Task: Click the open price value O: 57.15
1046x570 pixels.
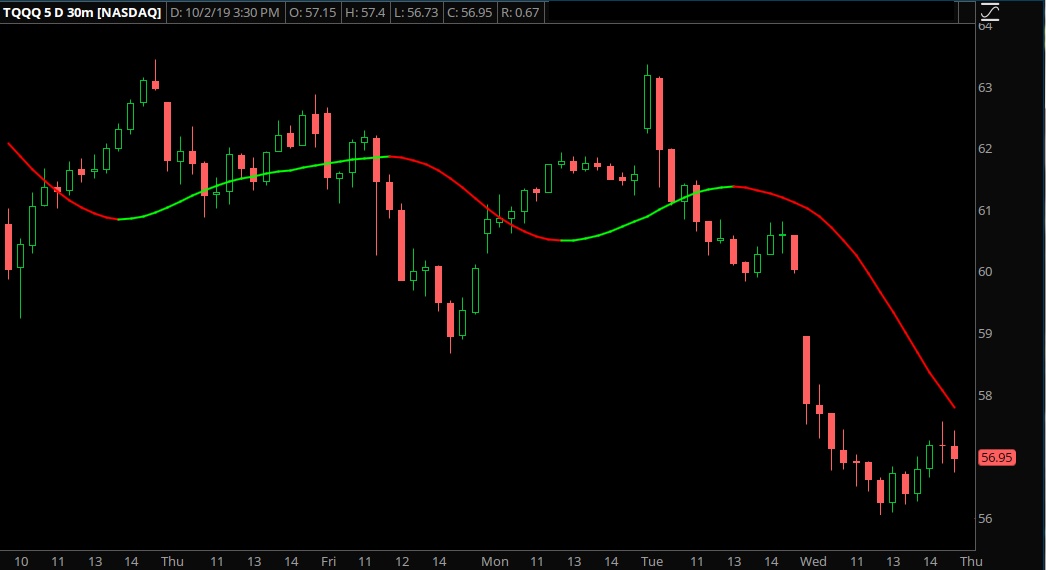Action: [315, 12]
